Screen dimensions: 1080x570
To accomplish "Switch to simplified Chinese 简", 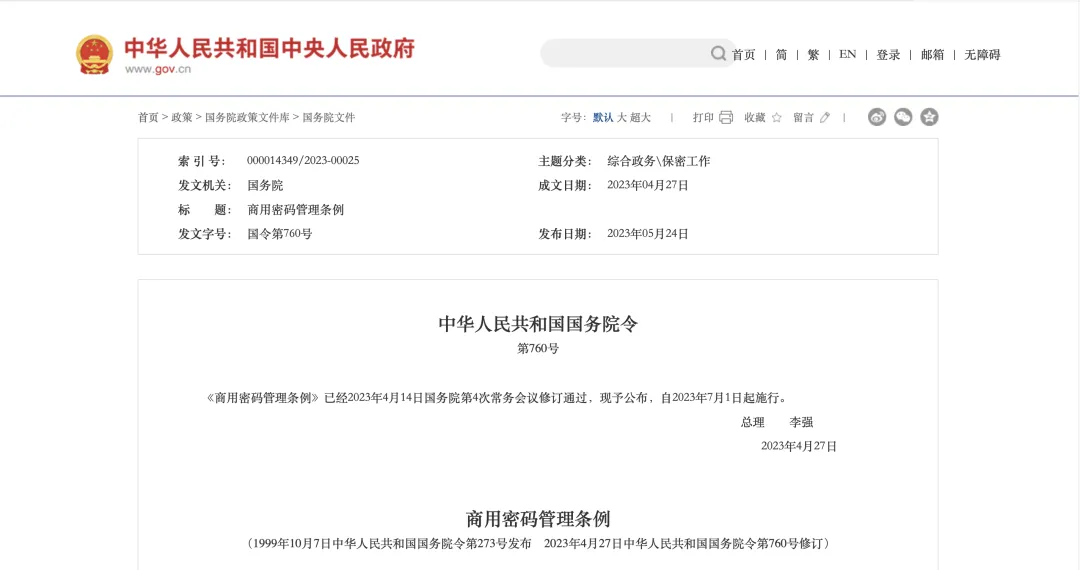I will 781,55.
